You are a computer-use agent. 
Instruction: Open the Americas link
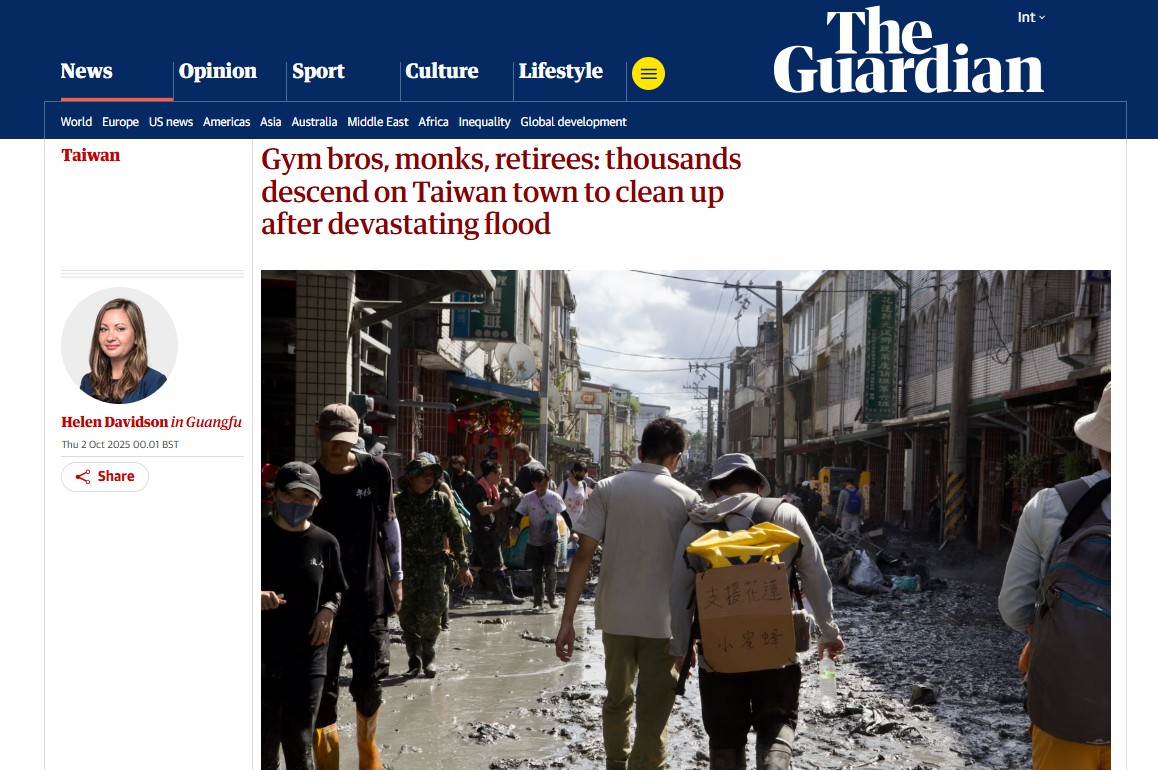(x=227, y=122)
